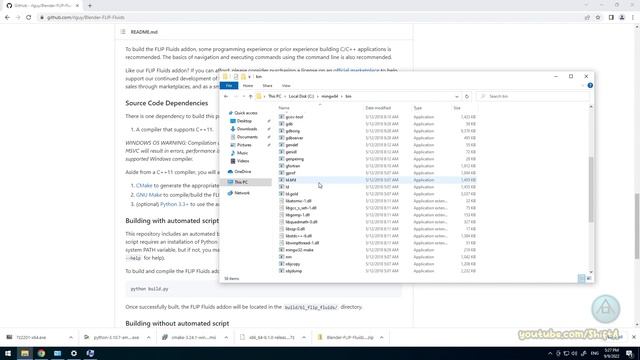The height and width of the screenshot is (360, 640).
Task: Click the Explorer Help question mark icon
Action: [x=590, y=85]
